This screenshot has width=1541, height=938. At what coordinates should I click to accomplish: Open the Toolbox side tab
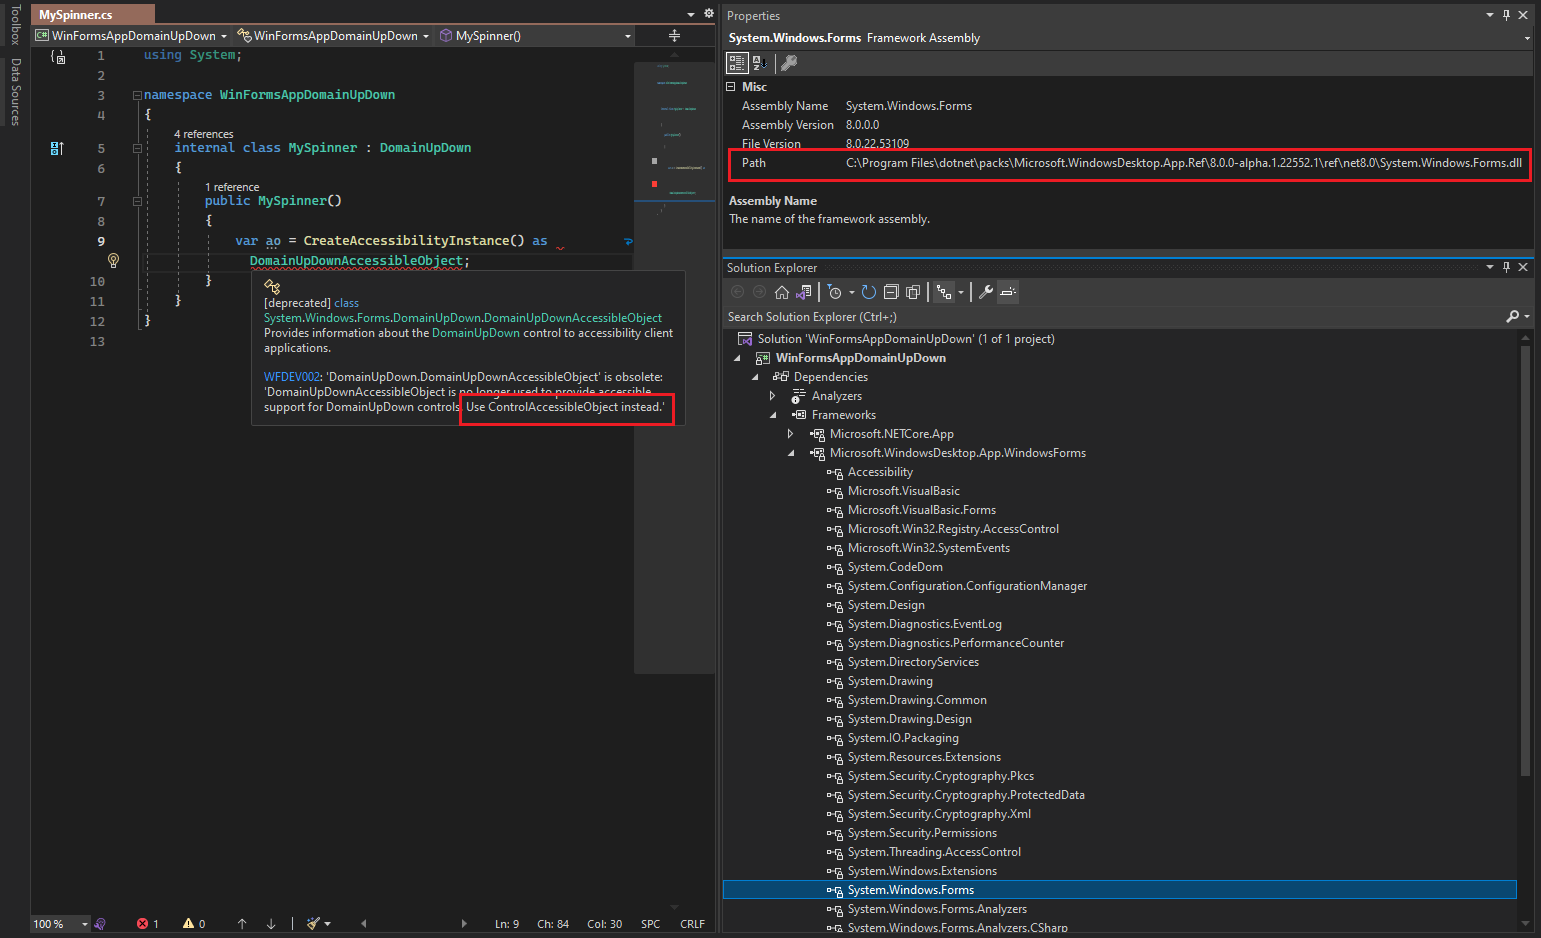pyautogui.click(x=15, y=25)
